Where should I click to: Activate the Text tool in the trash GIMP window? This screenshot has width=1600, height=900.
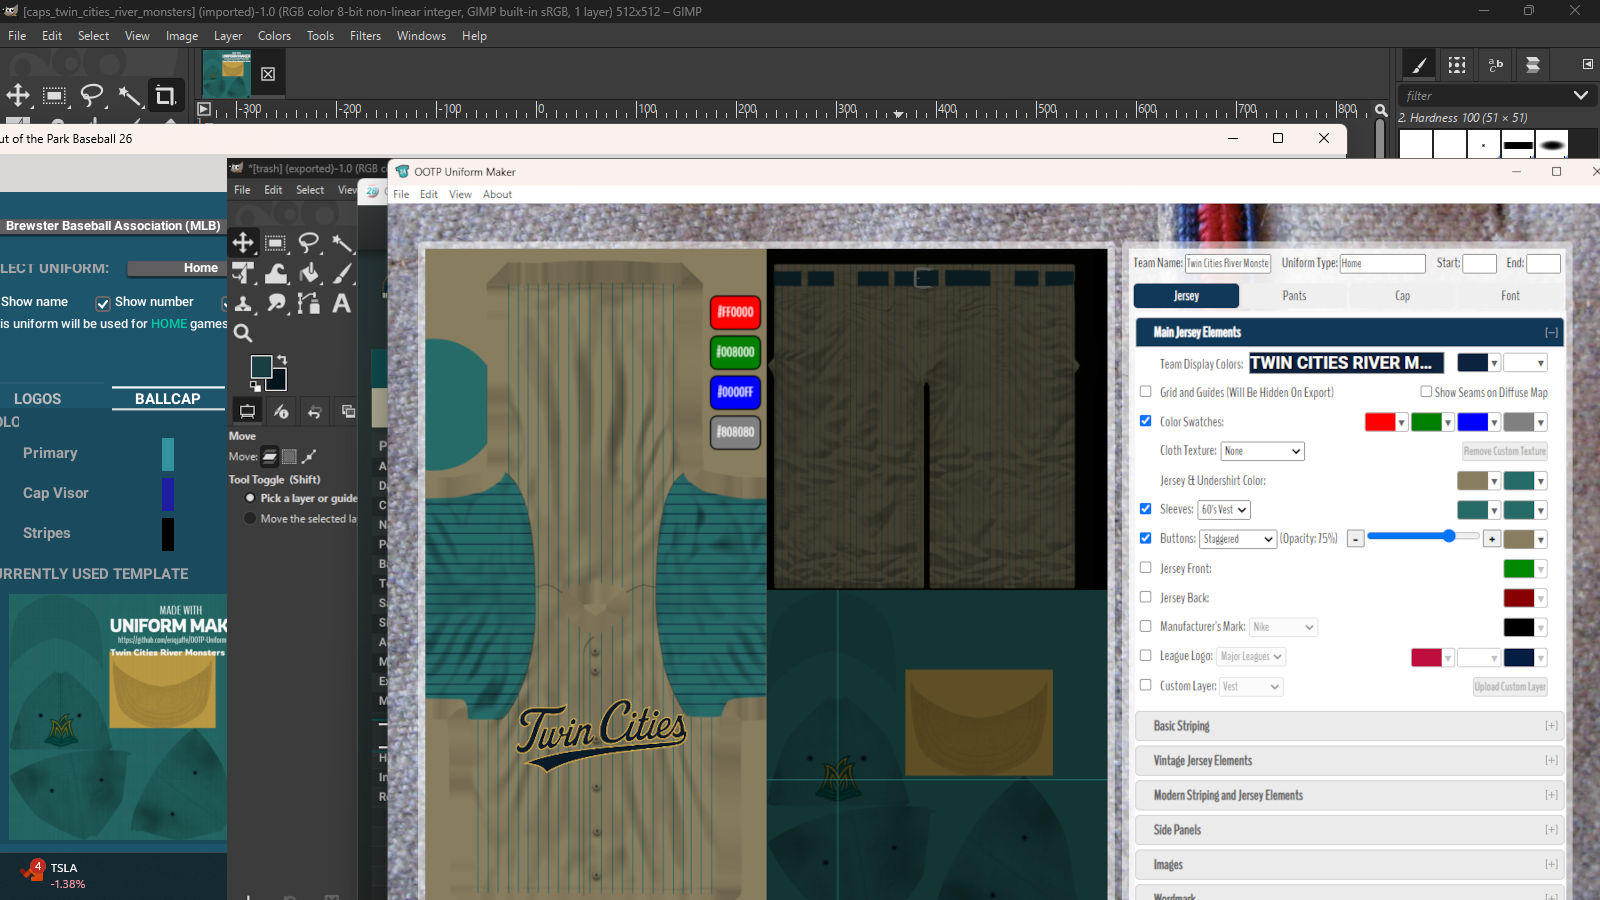342,303
